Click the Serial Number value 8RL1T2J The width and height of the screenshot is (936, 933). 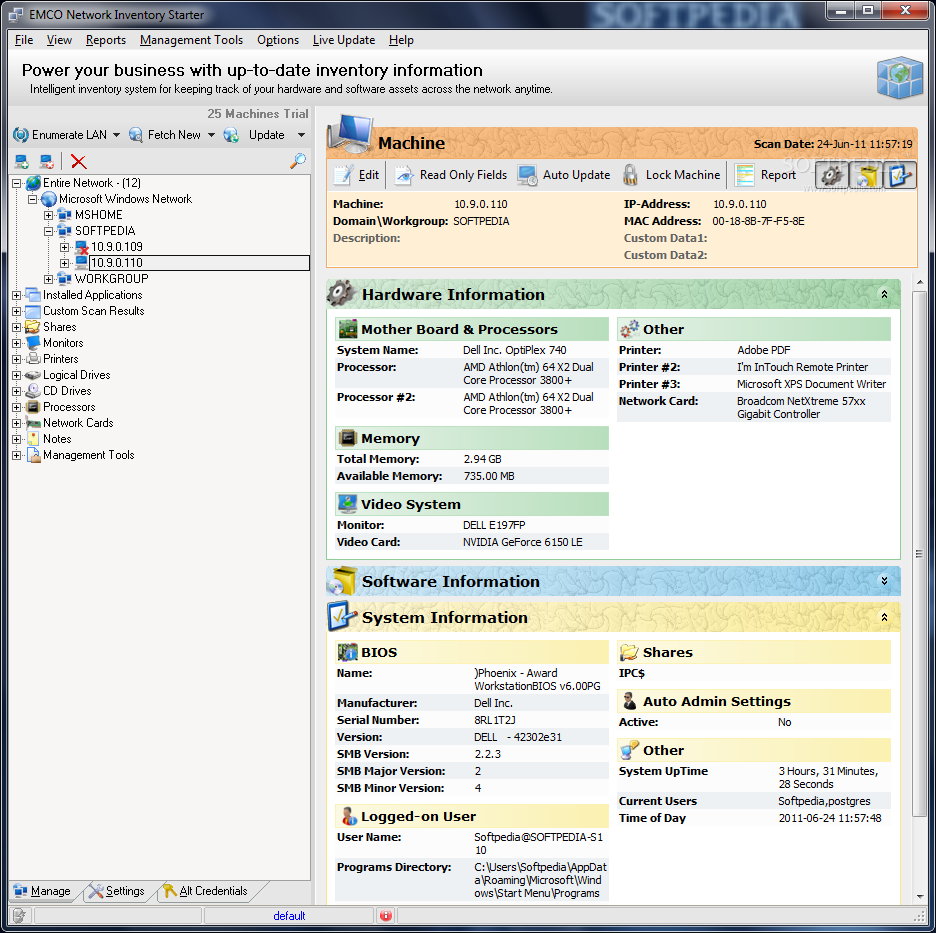(x=495, y=720)
